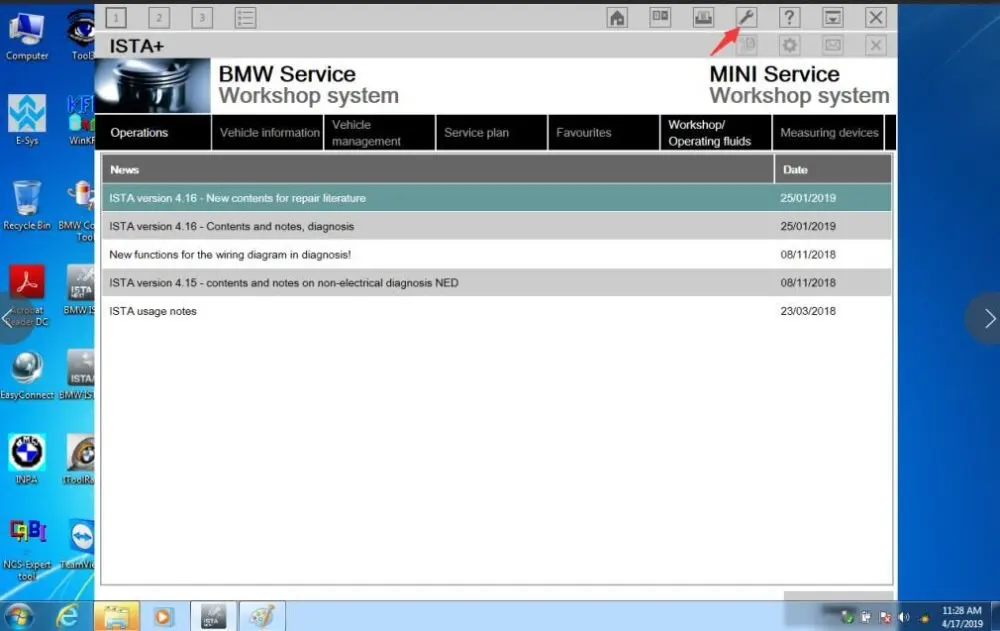Click the printer icon in toolbar
The height and width of the screenshot is (631, 1000).
point(703,17)
